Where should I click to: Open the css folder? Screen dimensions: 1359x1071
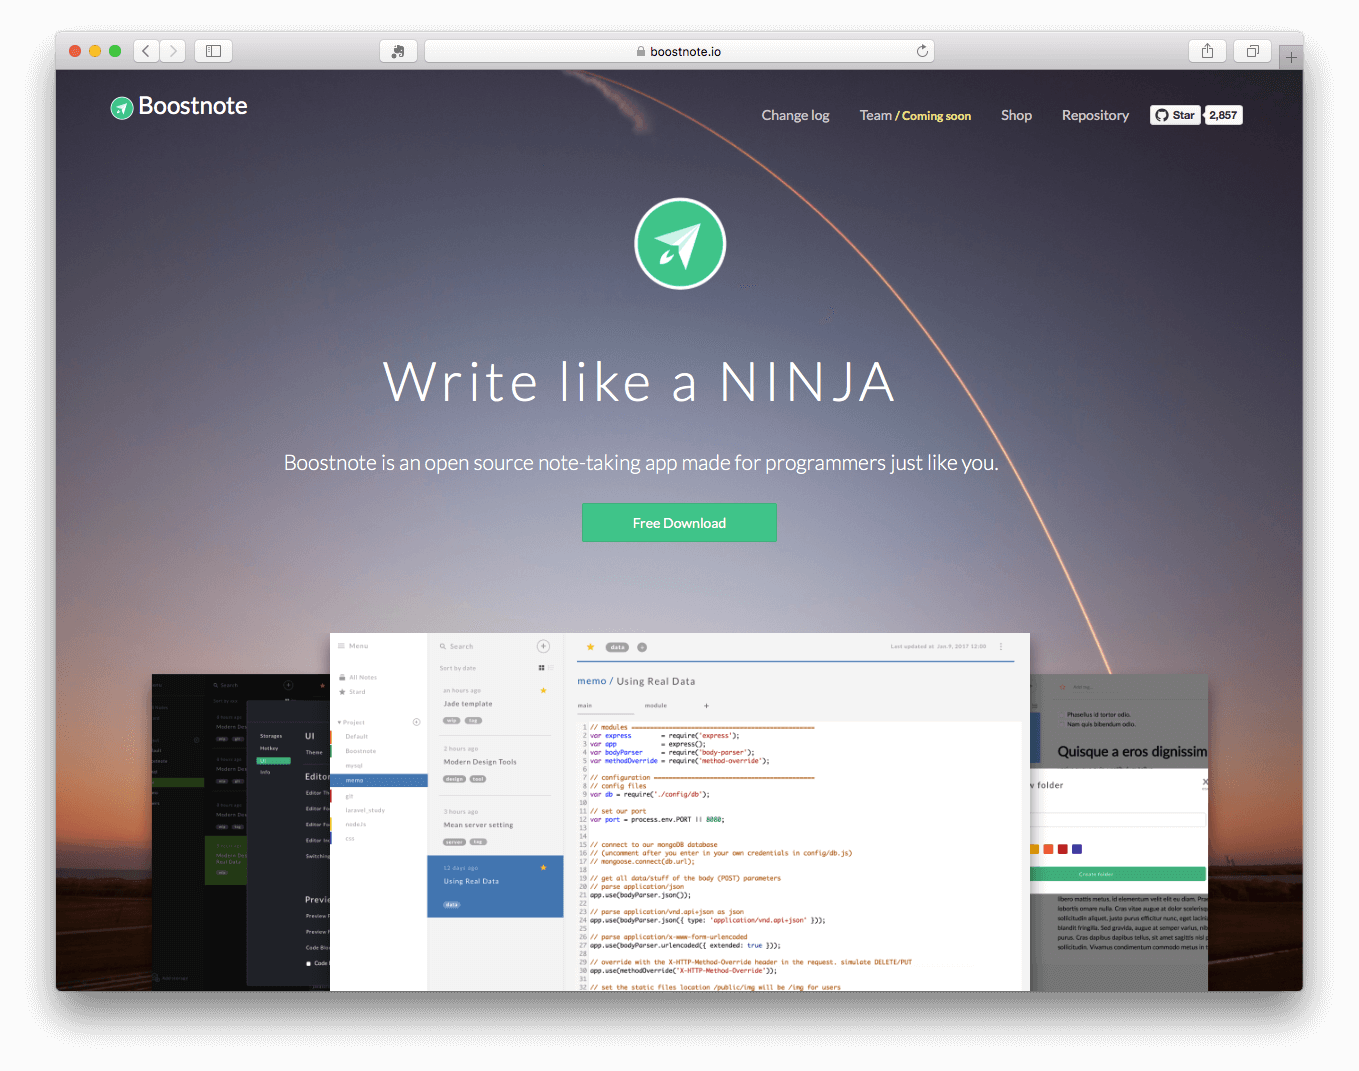(x=350, y=839)
